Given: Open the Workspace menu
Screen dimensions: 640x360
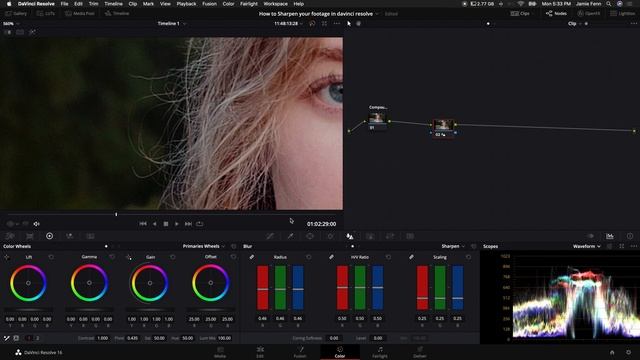Looking at the screenshot, I should tap(275, 4).
